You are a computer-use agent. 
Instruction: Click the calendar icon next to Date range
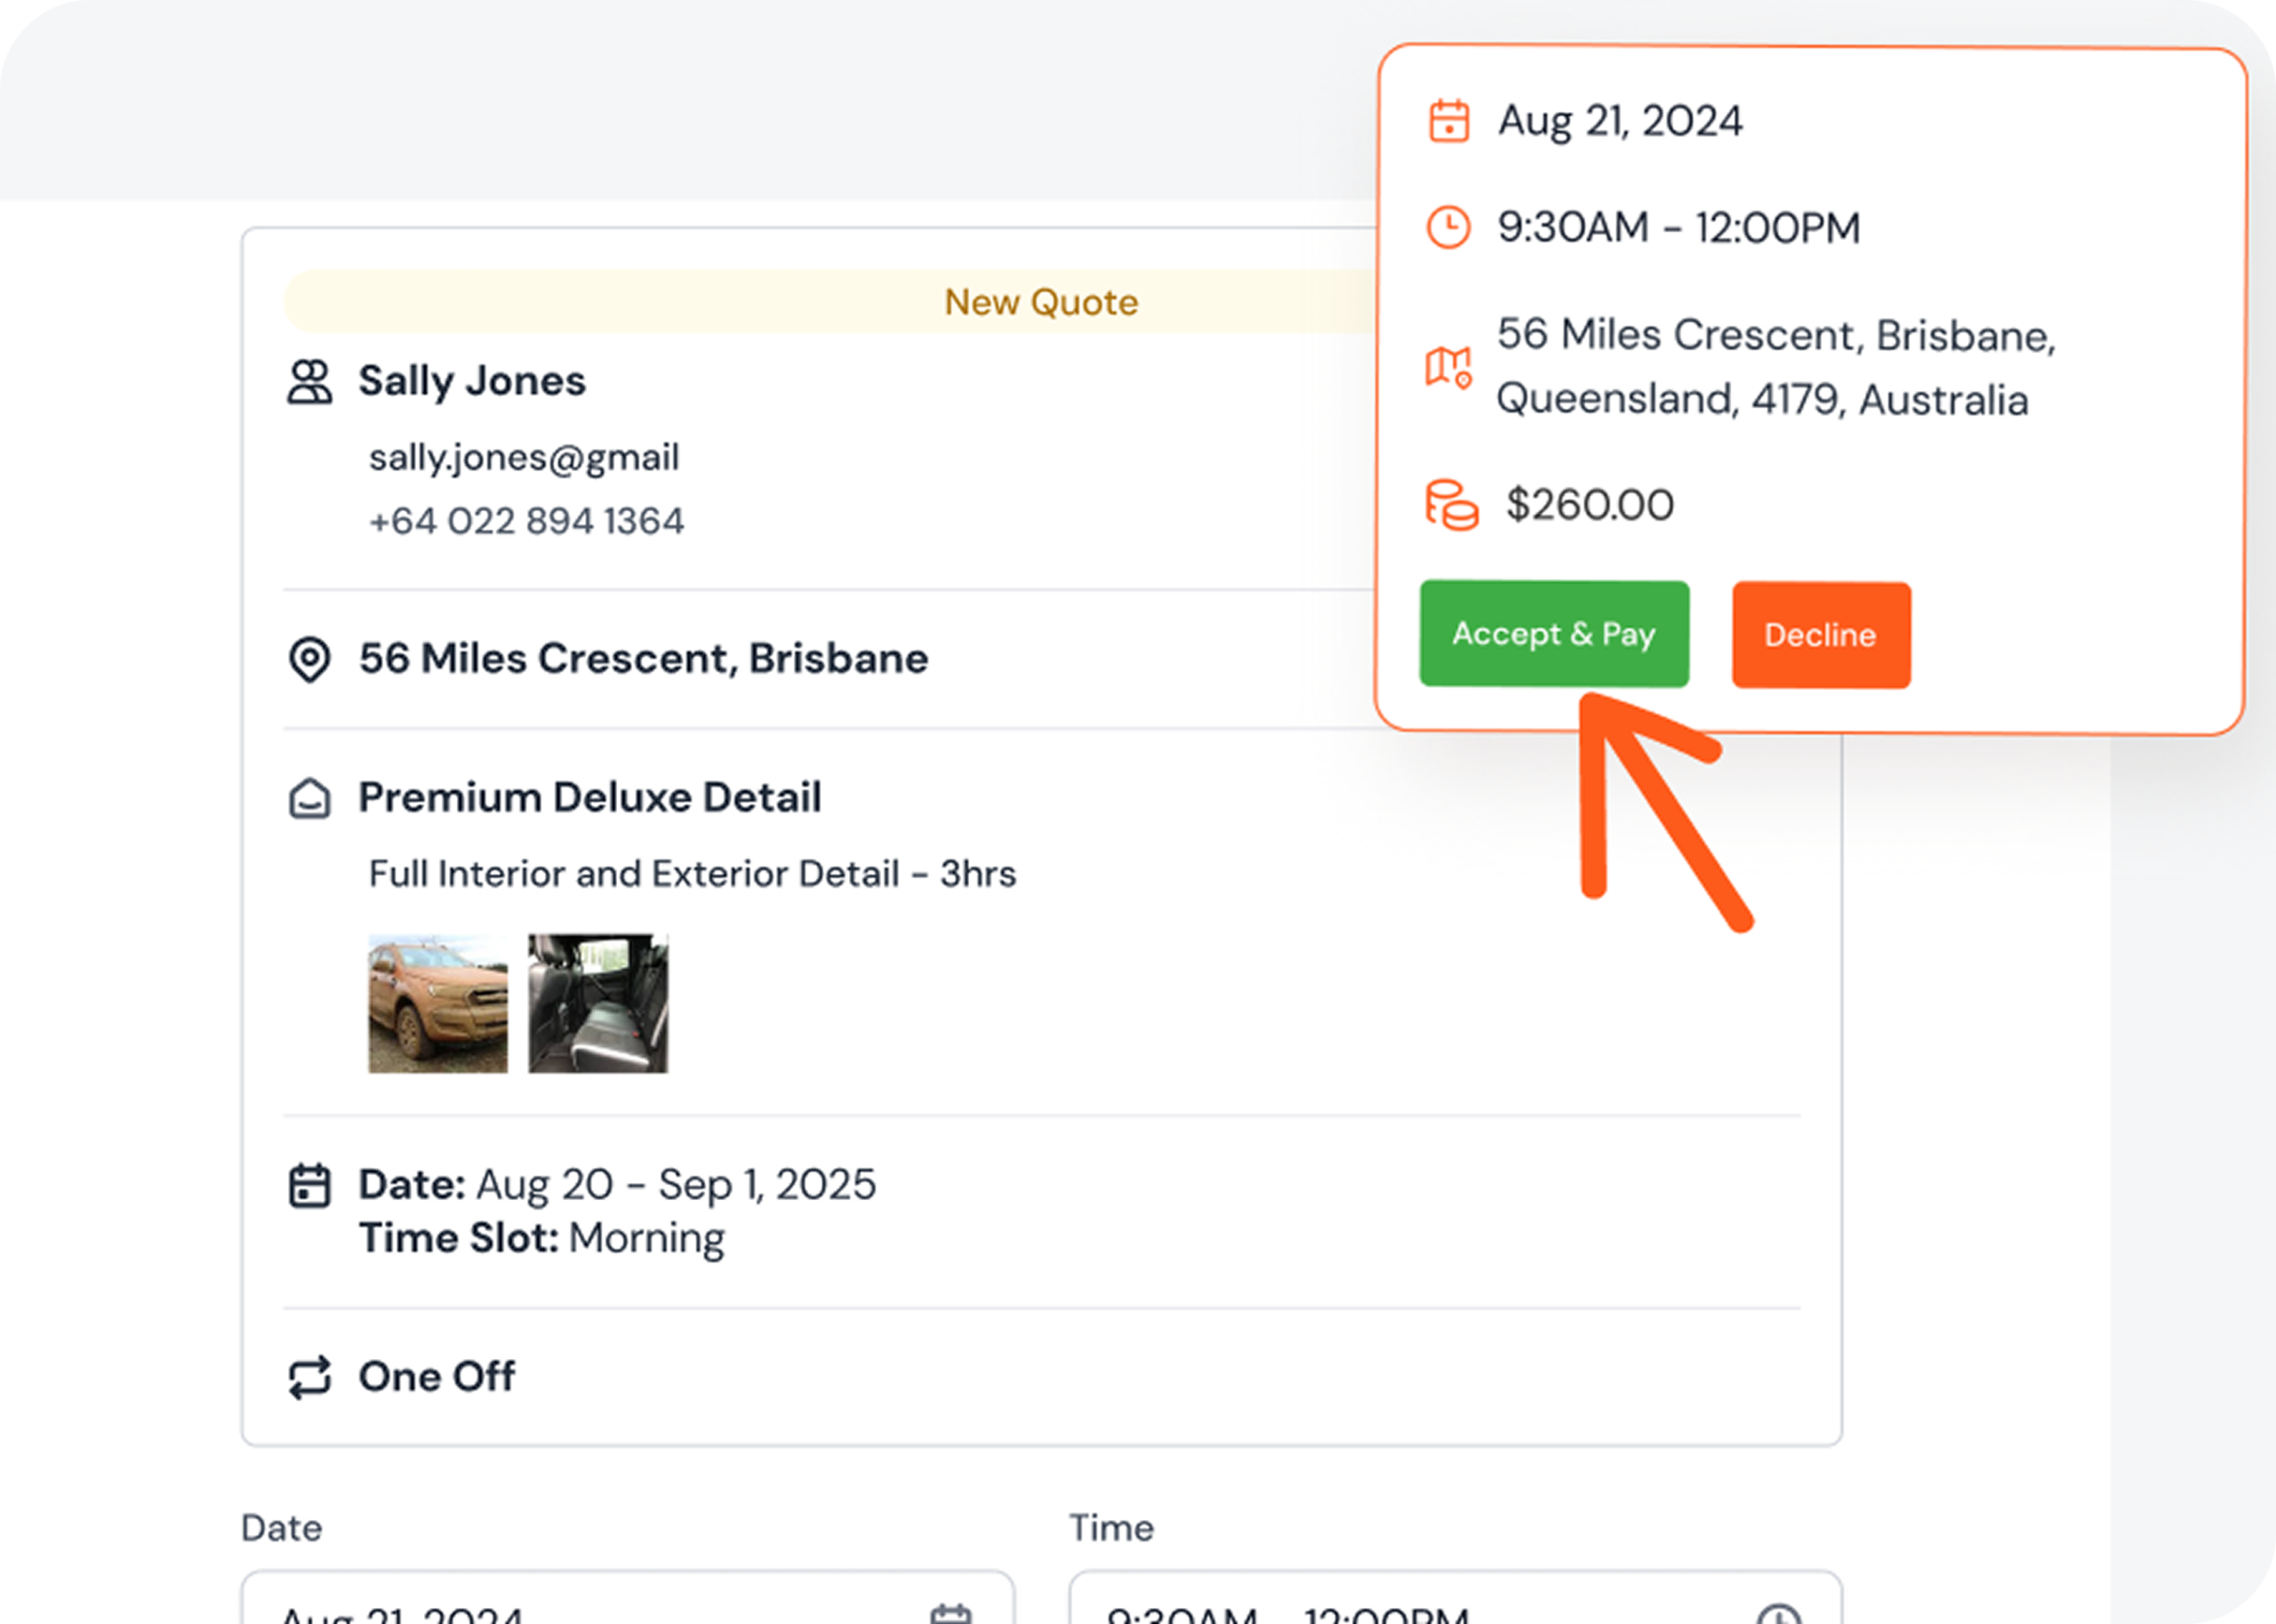pyautogui.click(x=309, y=1186)
